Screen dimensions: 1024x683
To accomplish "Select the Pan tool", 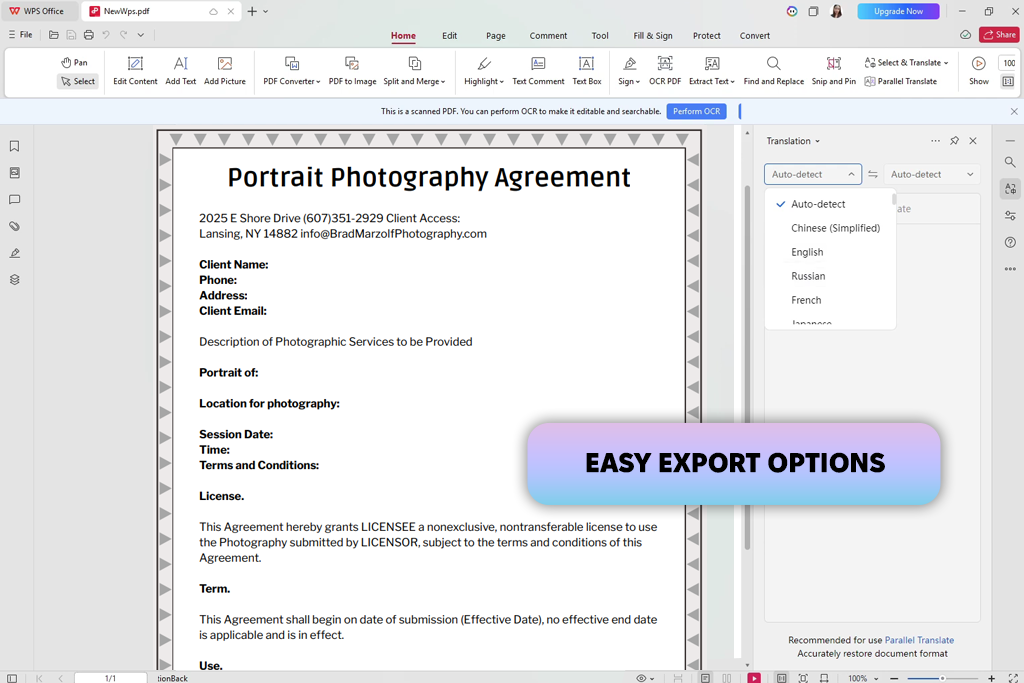I will tap(74, 62).
